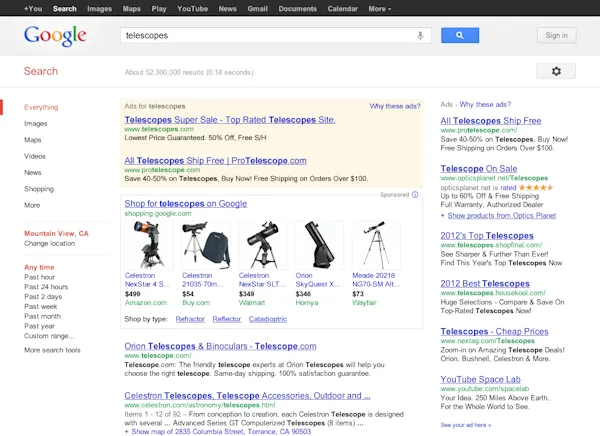Open the Celestron NexStar 4 SE product image

(x=149, y=245)
